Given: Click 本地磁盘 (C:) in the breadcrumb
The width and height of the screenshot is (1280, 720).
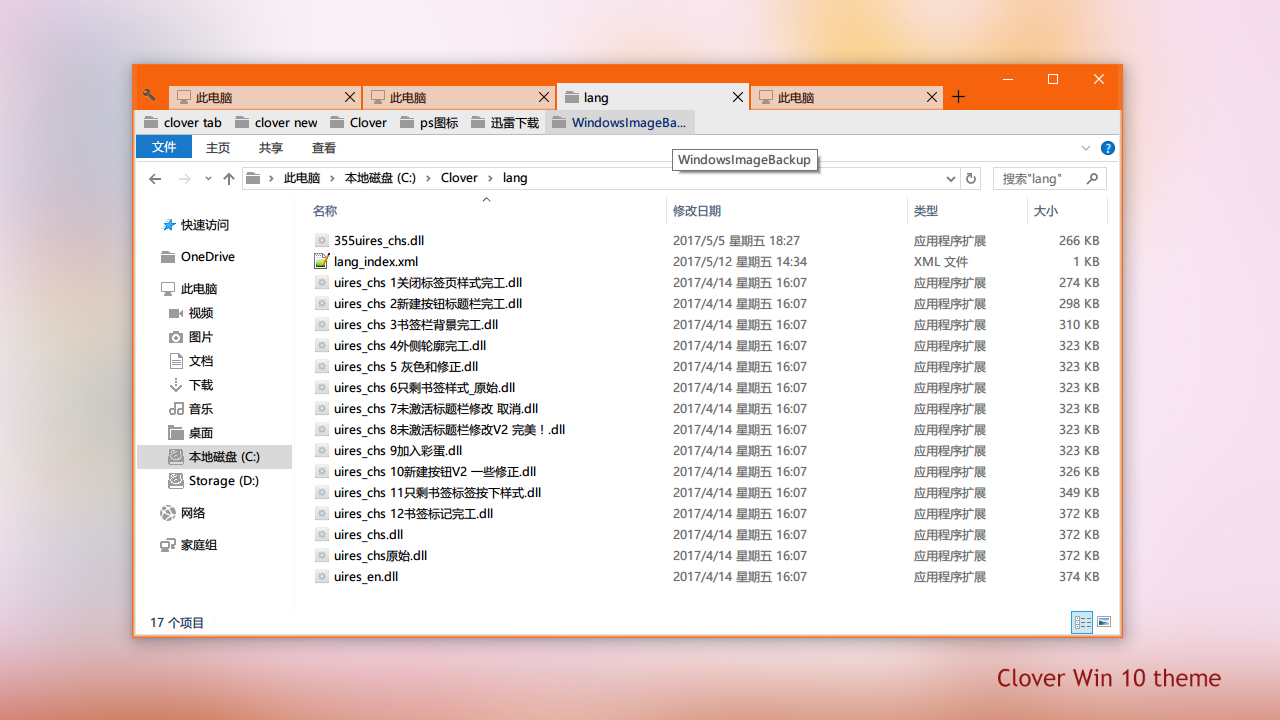Looking at the screenshot, I should [380, 178].
